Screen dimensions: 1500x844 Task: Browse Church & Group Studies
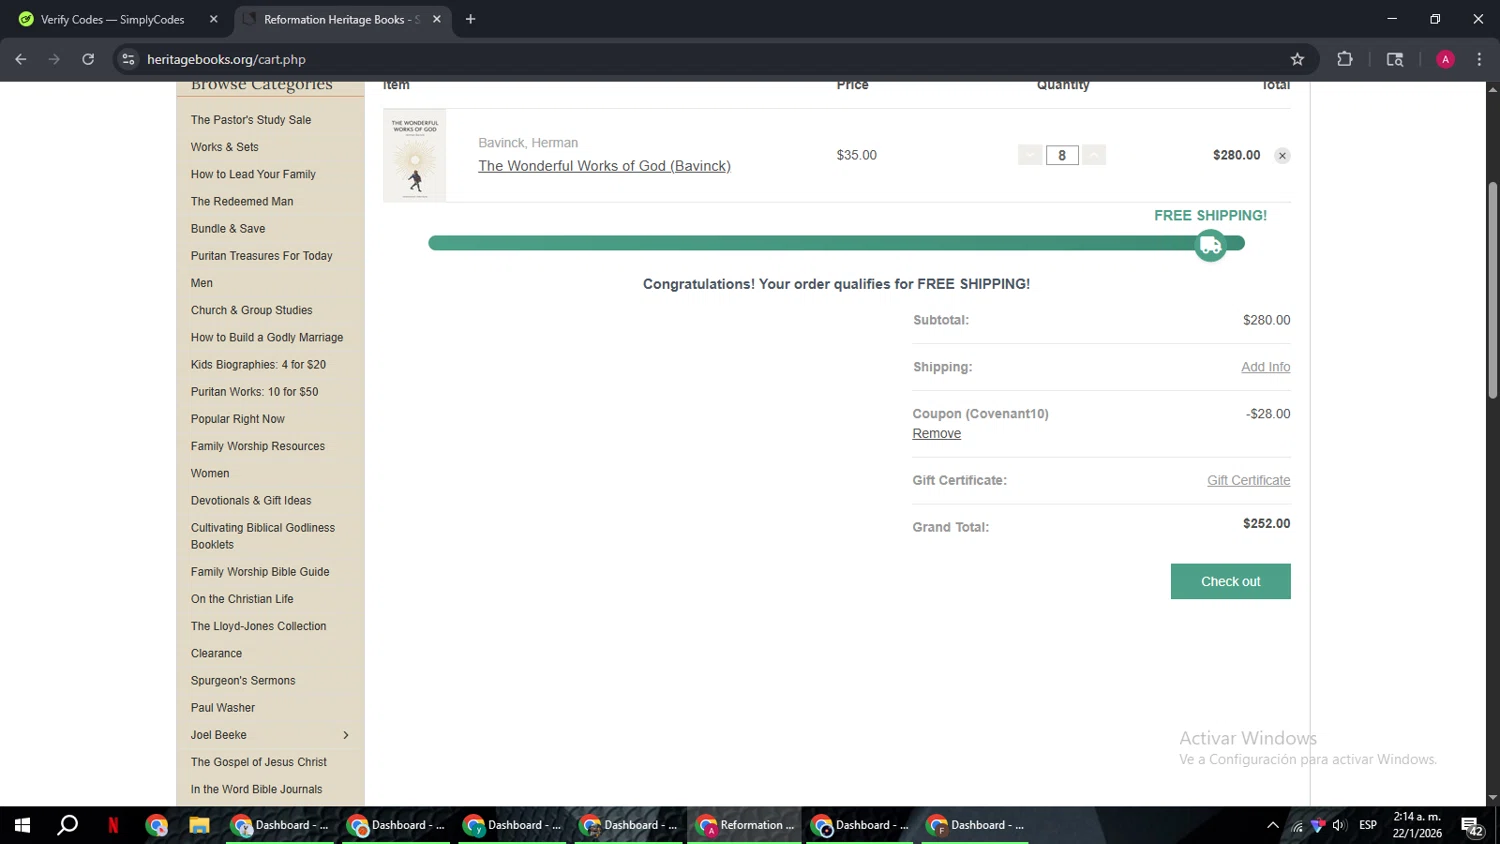click(x=251, y=310)
